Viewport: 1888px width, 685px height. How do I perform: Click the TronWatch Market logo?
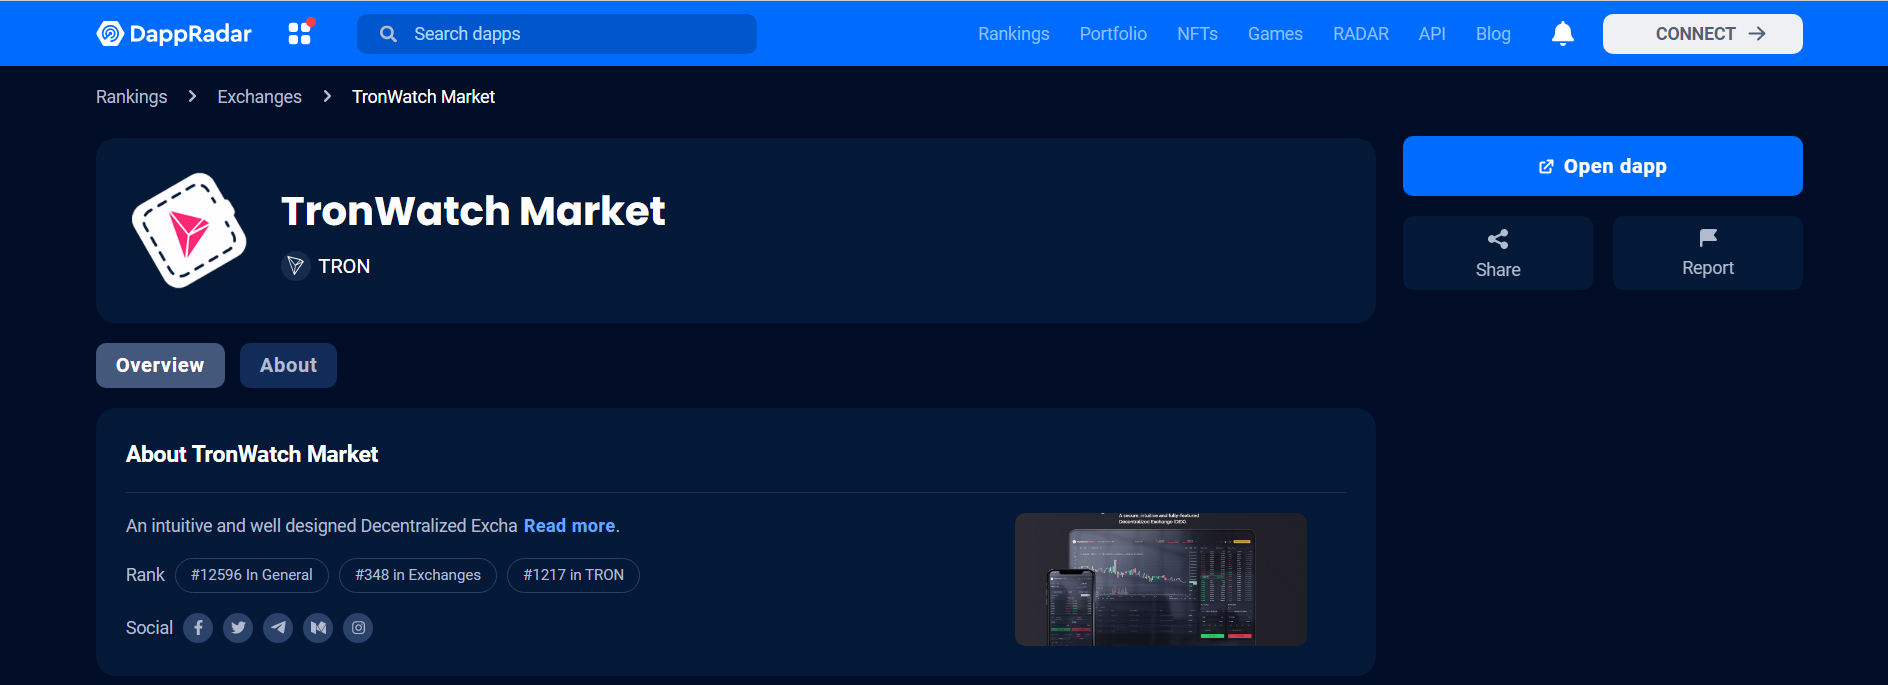coord(189,230)
